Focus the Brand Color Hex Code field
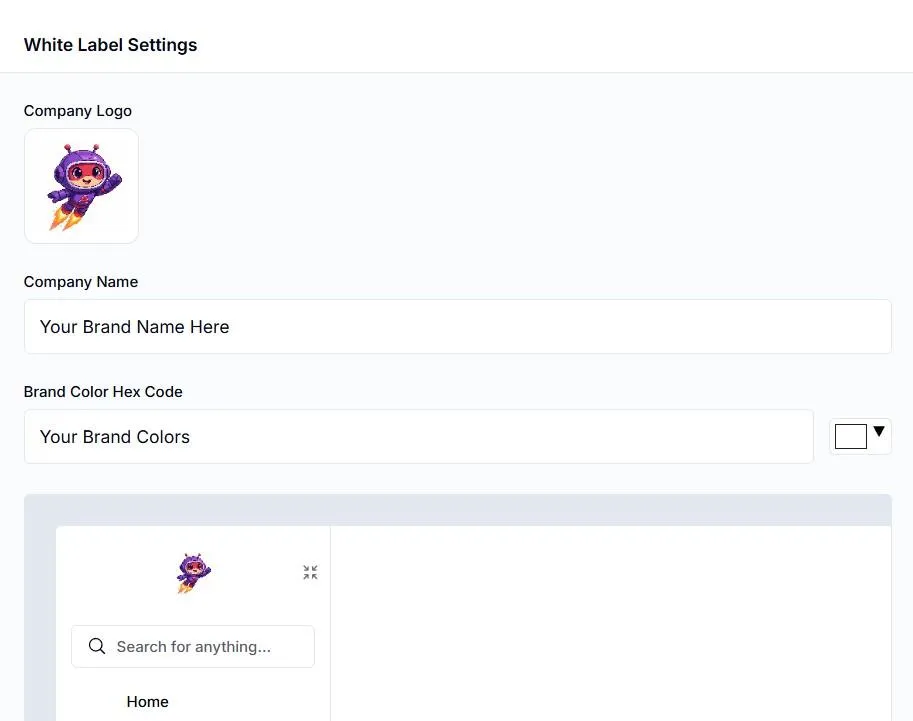 tap(418, 437)
